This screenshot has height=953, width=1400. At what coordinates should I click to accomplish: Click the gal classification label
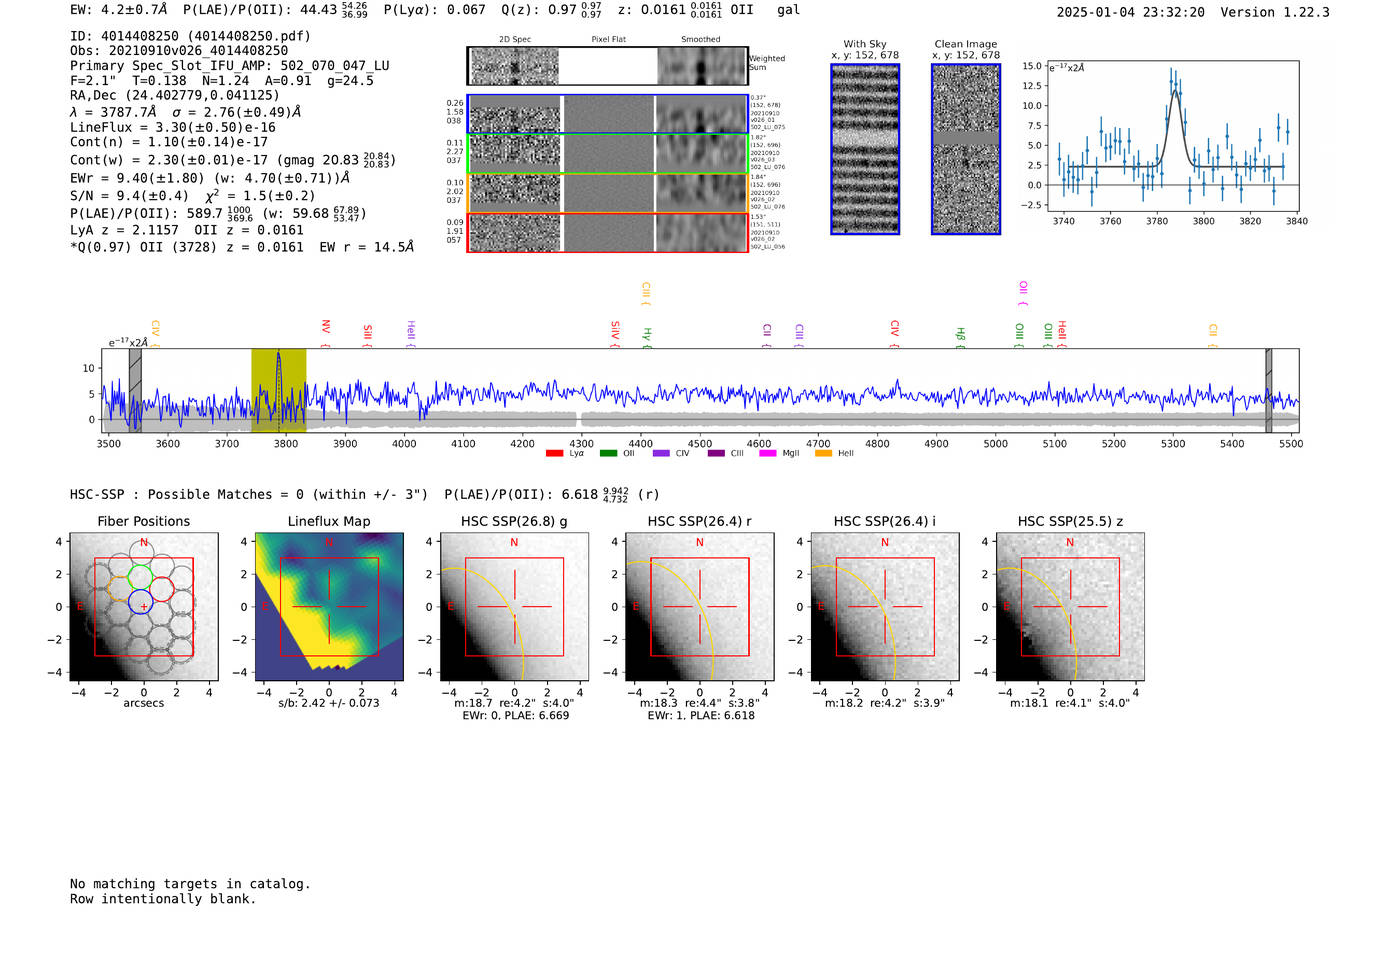(x=789, y=10)
